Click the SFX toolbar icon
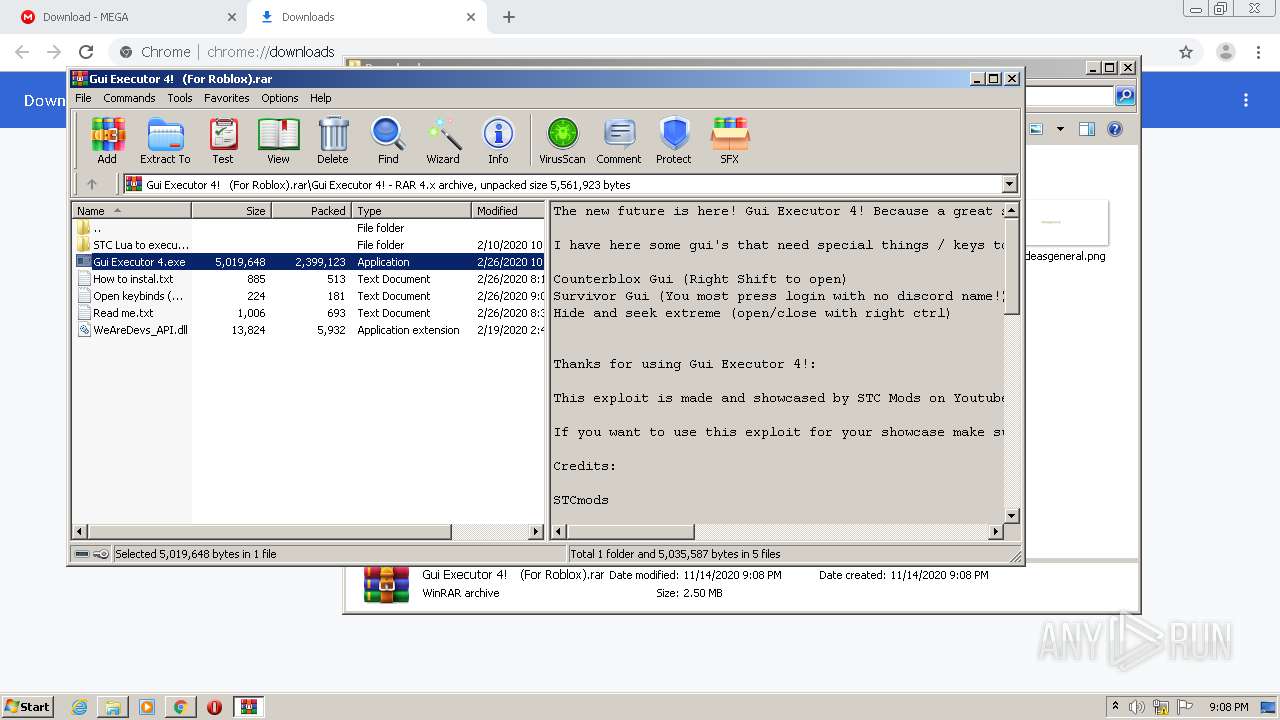This screenshot has height=720, width=1280. click(x=730, y=140)
